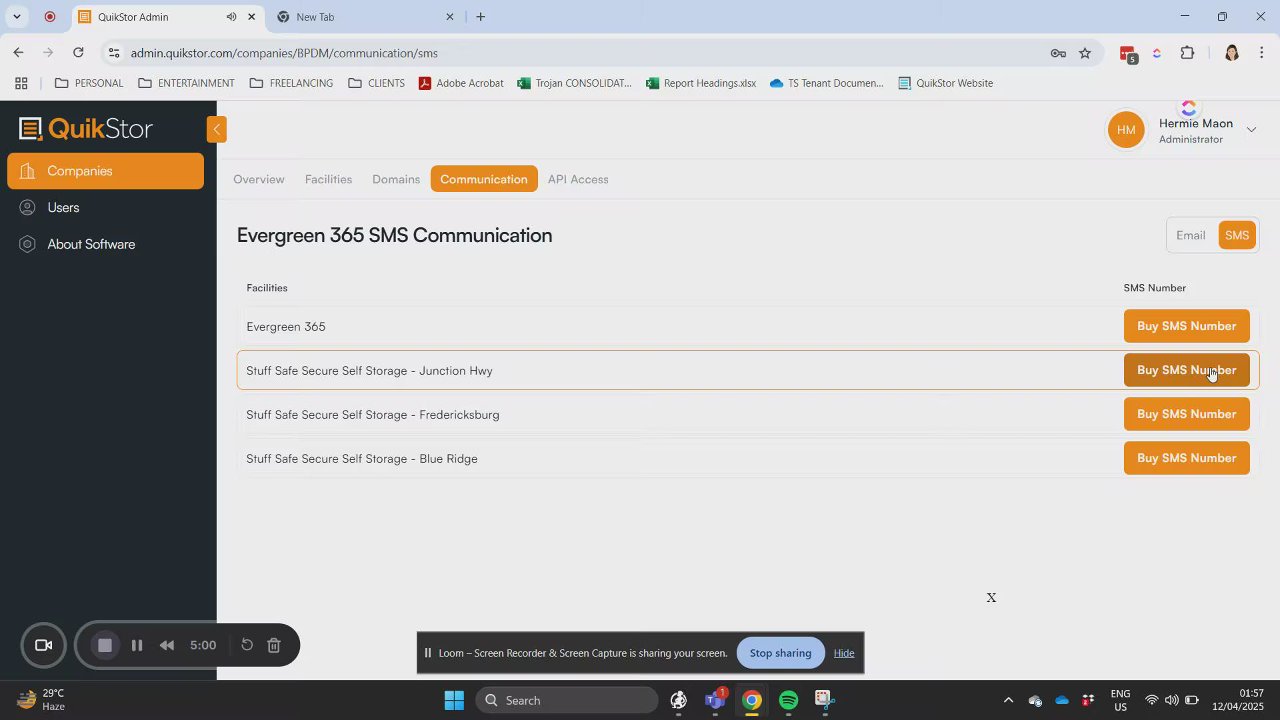Open the CLIENTS bookmarks folder
Screen dimensions: 1280x720
click(x=376, y=83)
